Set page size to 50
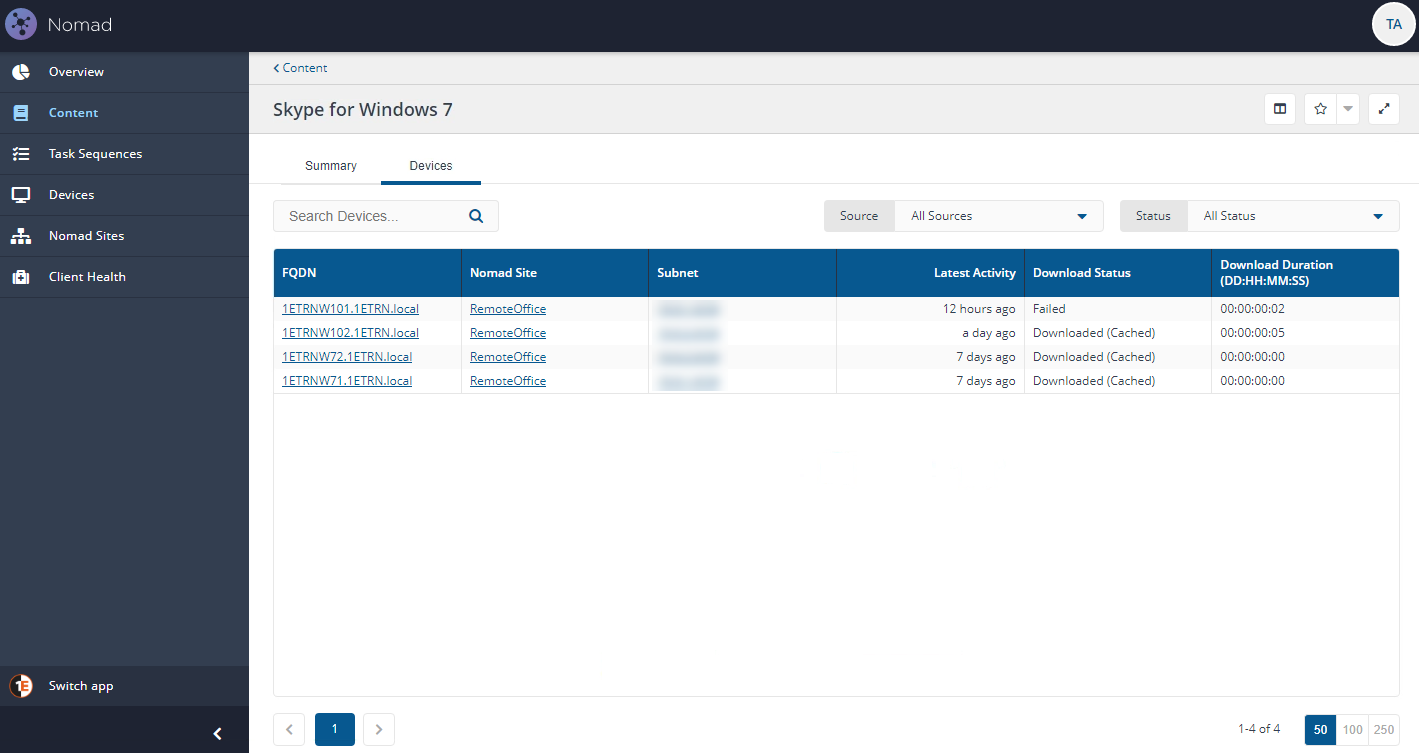This screenshot has height=753, width=1419. pyautogui.click(x=1320, y=730)
